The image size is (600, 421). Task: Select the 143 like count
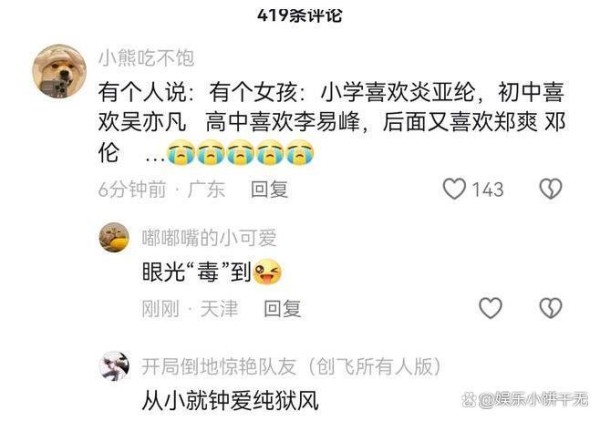point(488,189)
